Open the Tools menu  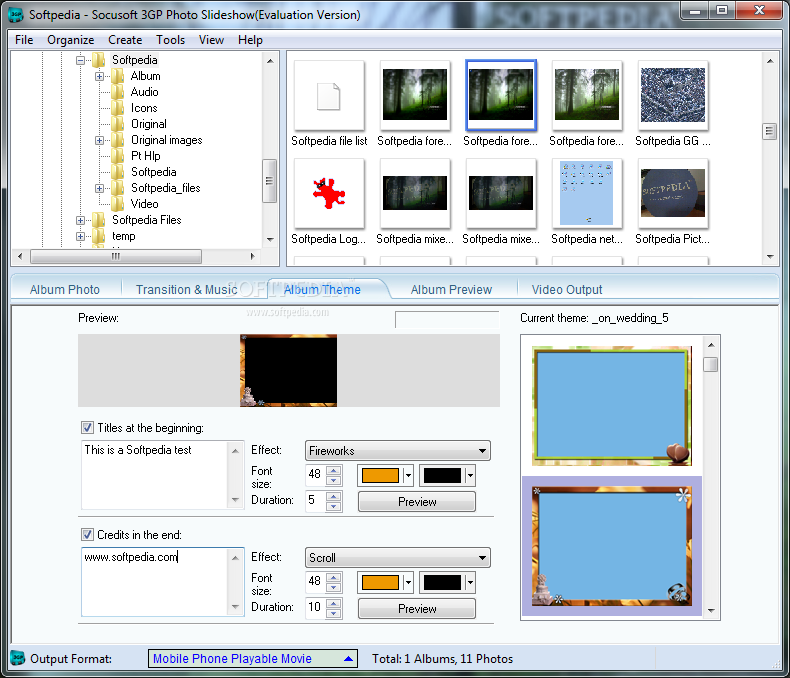tap(170, 40)
